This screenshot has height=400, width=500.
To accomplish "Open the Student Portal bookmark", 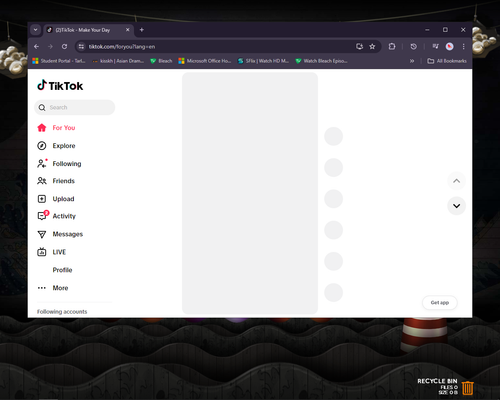I will point(59,61).
